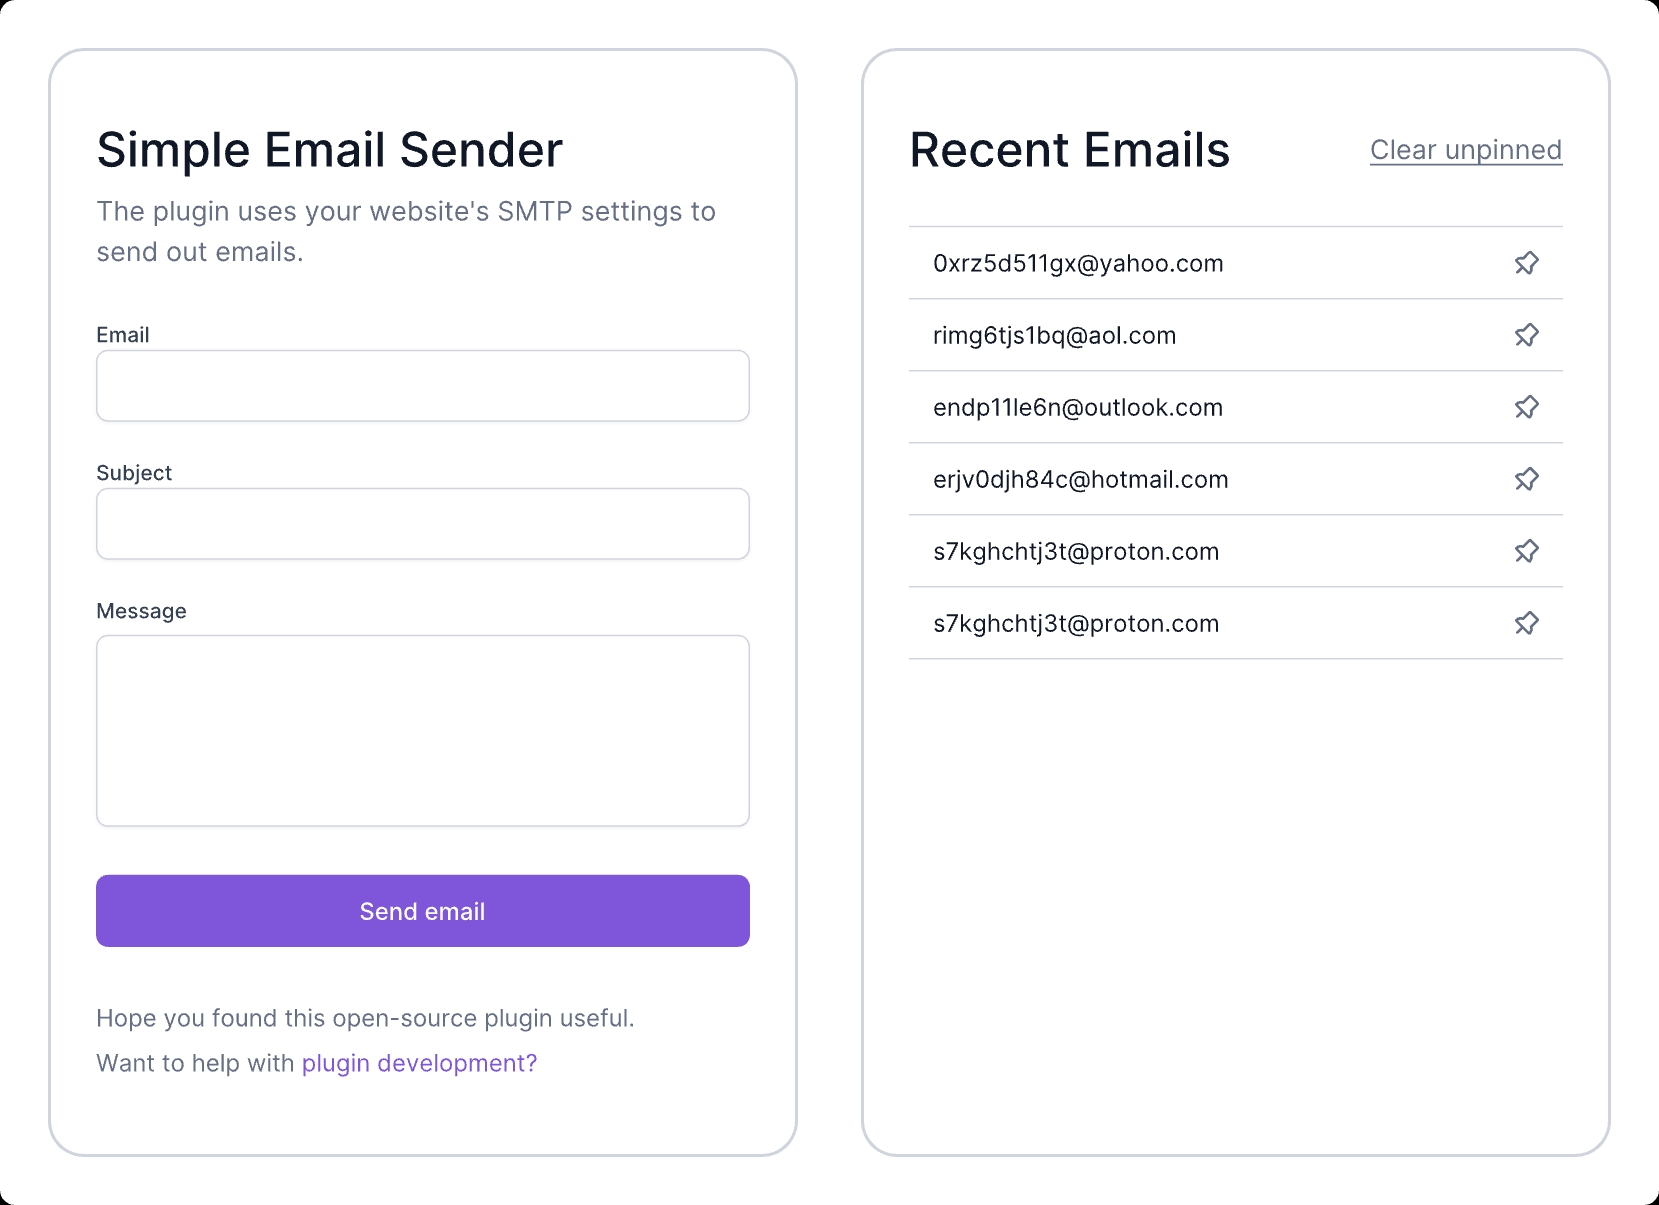This screenshot has width=1659, height=1205.
Task: Open the plugin development link
Action: pyautogui.click(x=419, y=1063)
